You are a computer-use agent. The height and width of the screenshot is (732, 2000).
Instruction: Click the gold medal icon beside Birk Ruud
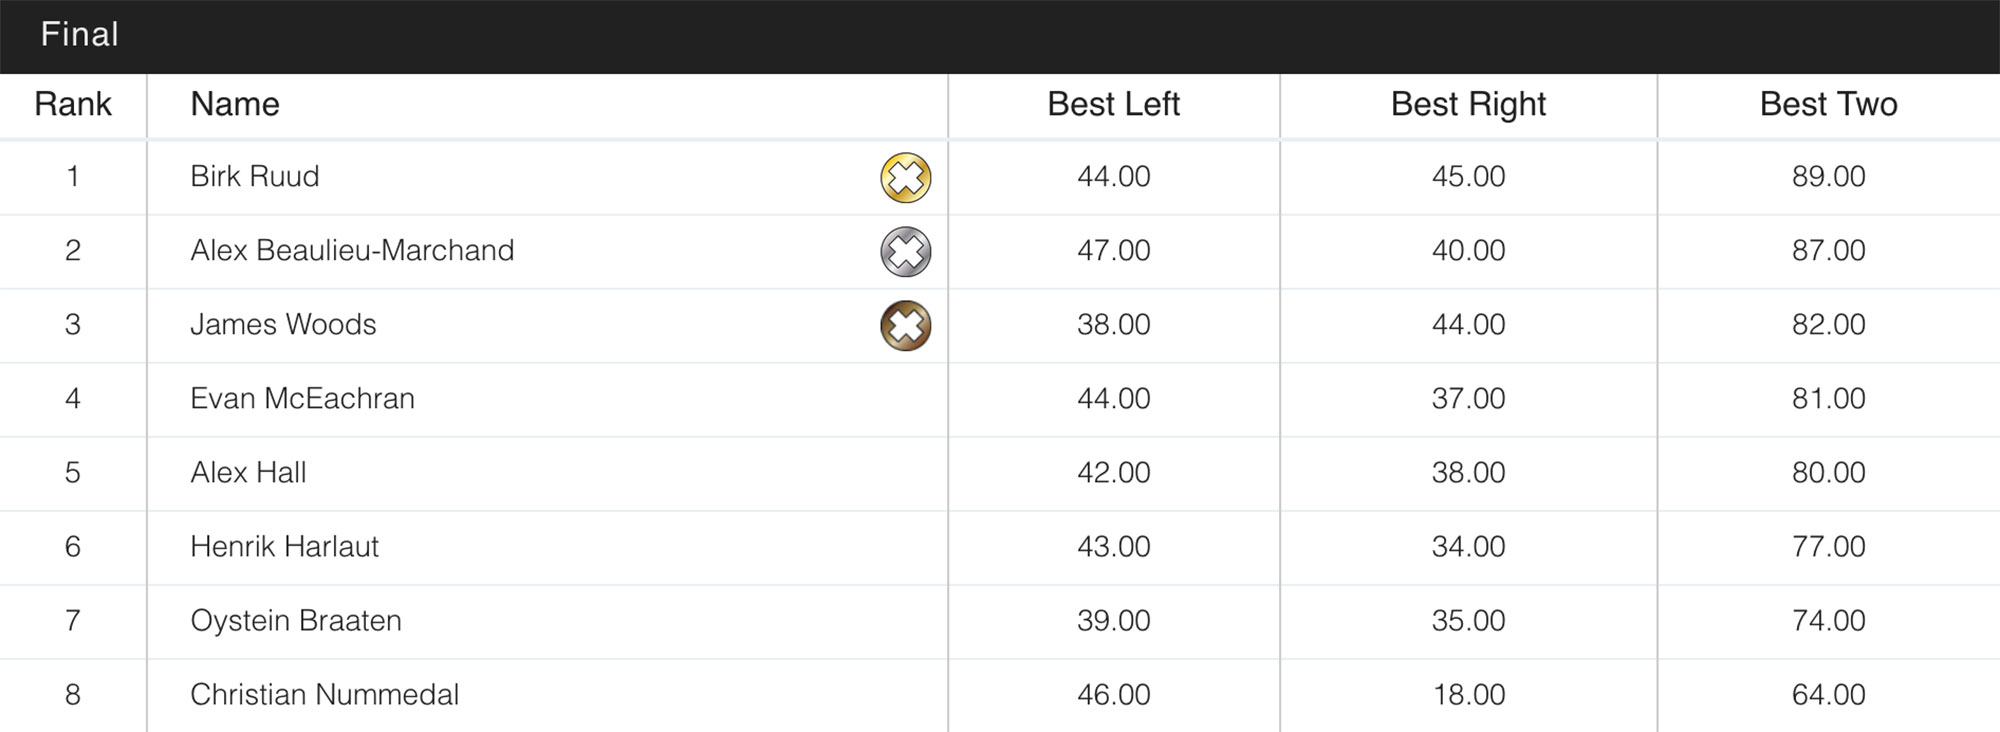coord(905,178)
